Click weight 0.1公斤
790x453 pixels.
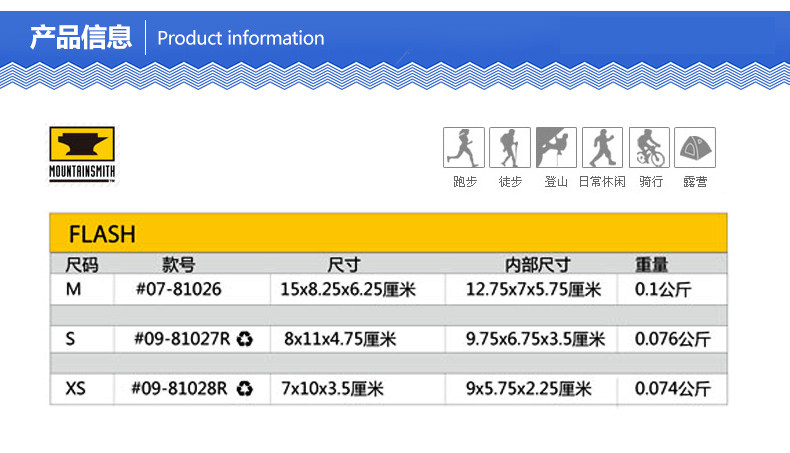pos(663,289)
